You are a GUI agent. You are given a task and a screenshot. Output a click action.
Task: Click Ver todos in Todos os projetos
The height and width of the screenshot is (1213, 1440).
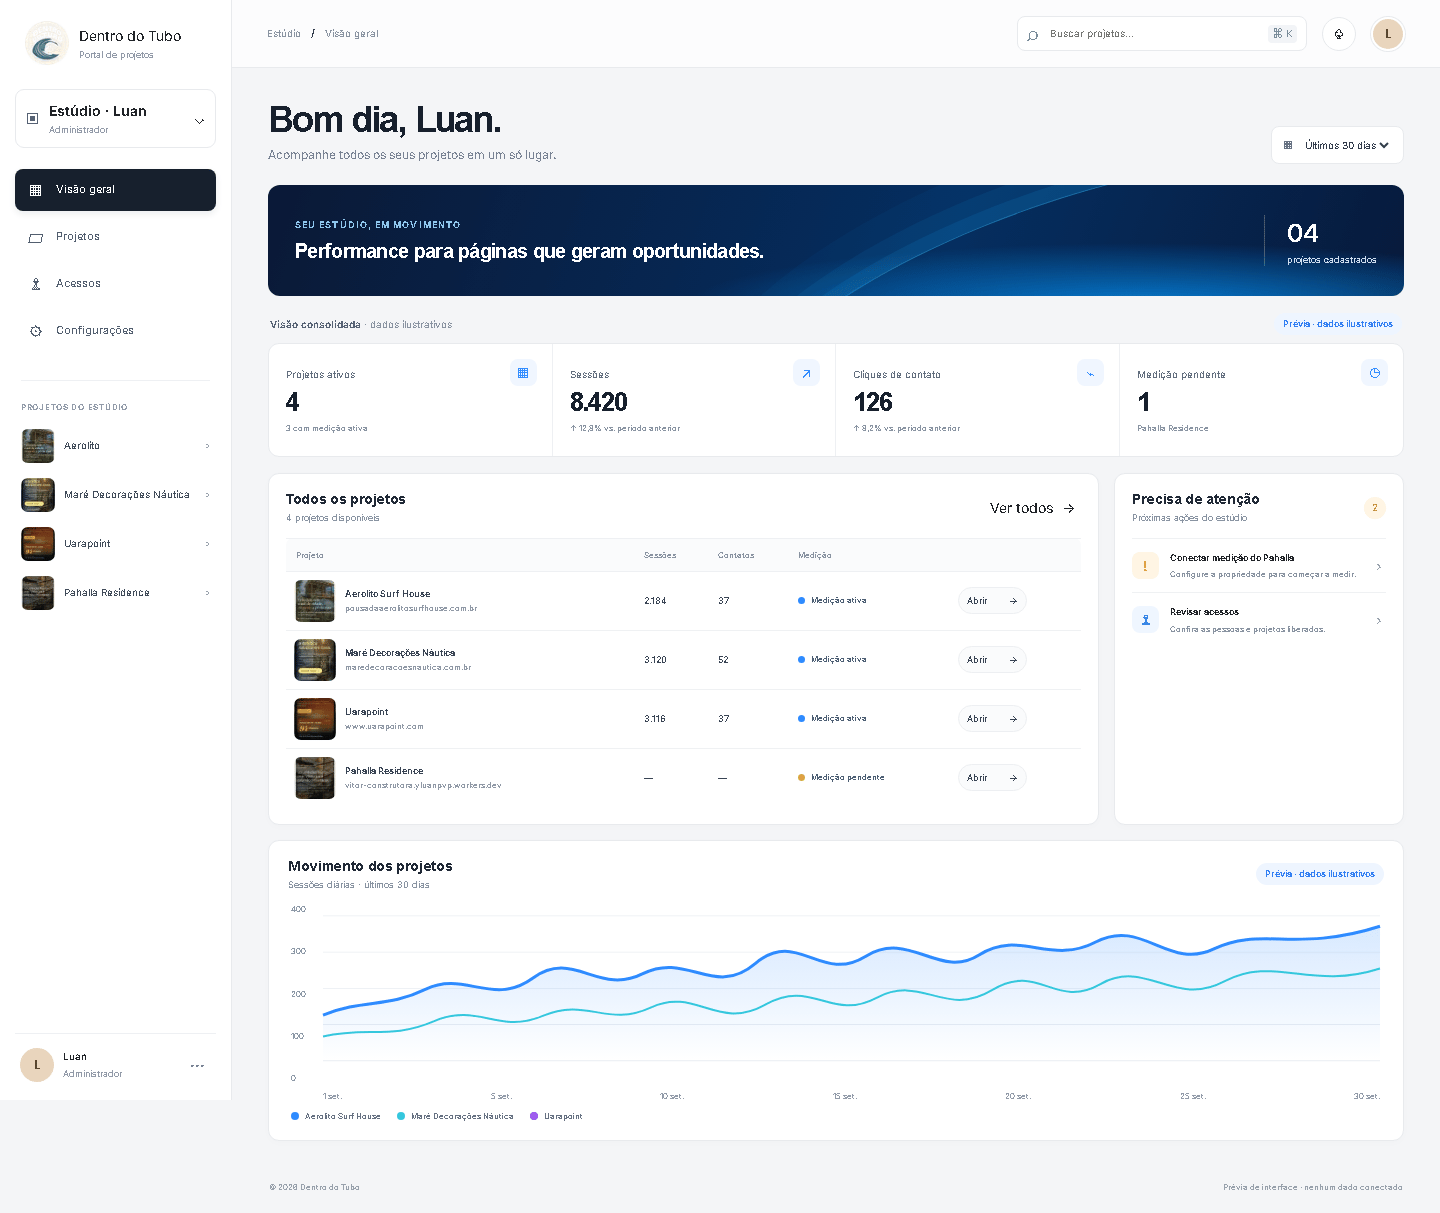[1032, 508]
